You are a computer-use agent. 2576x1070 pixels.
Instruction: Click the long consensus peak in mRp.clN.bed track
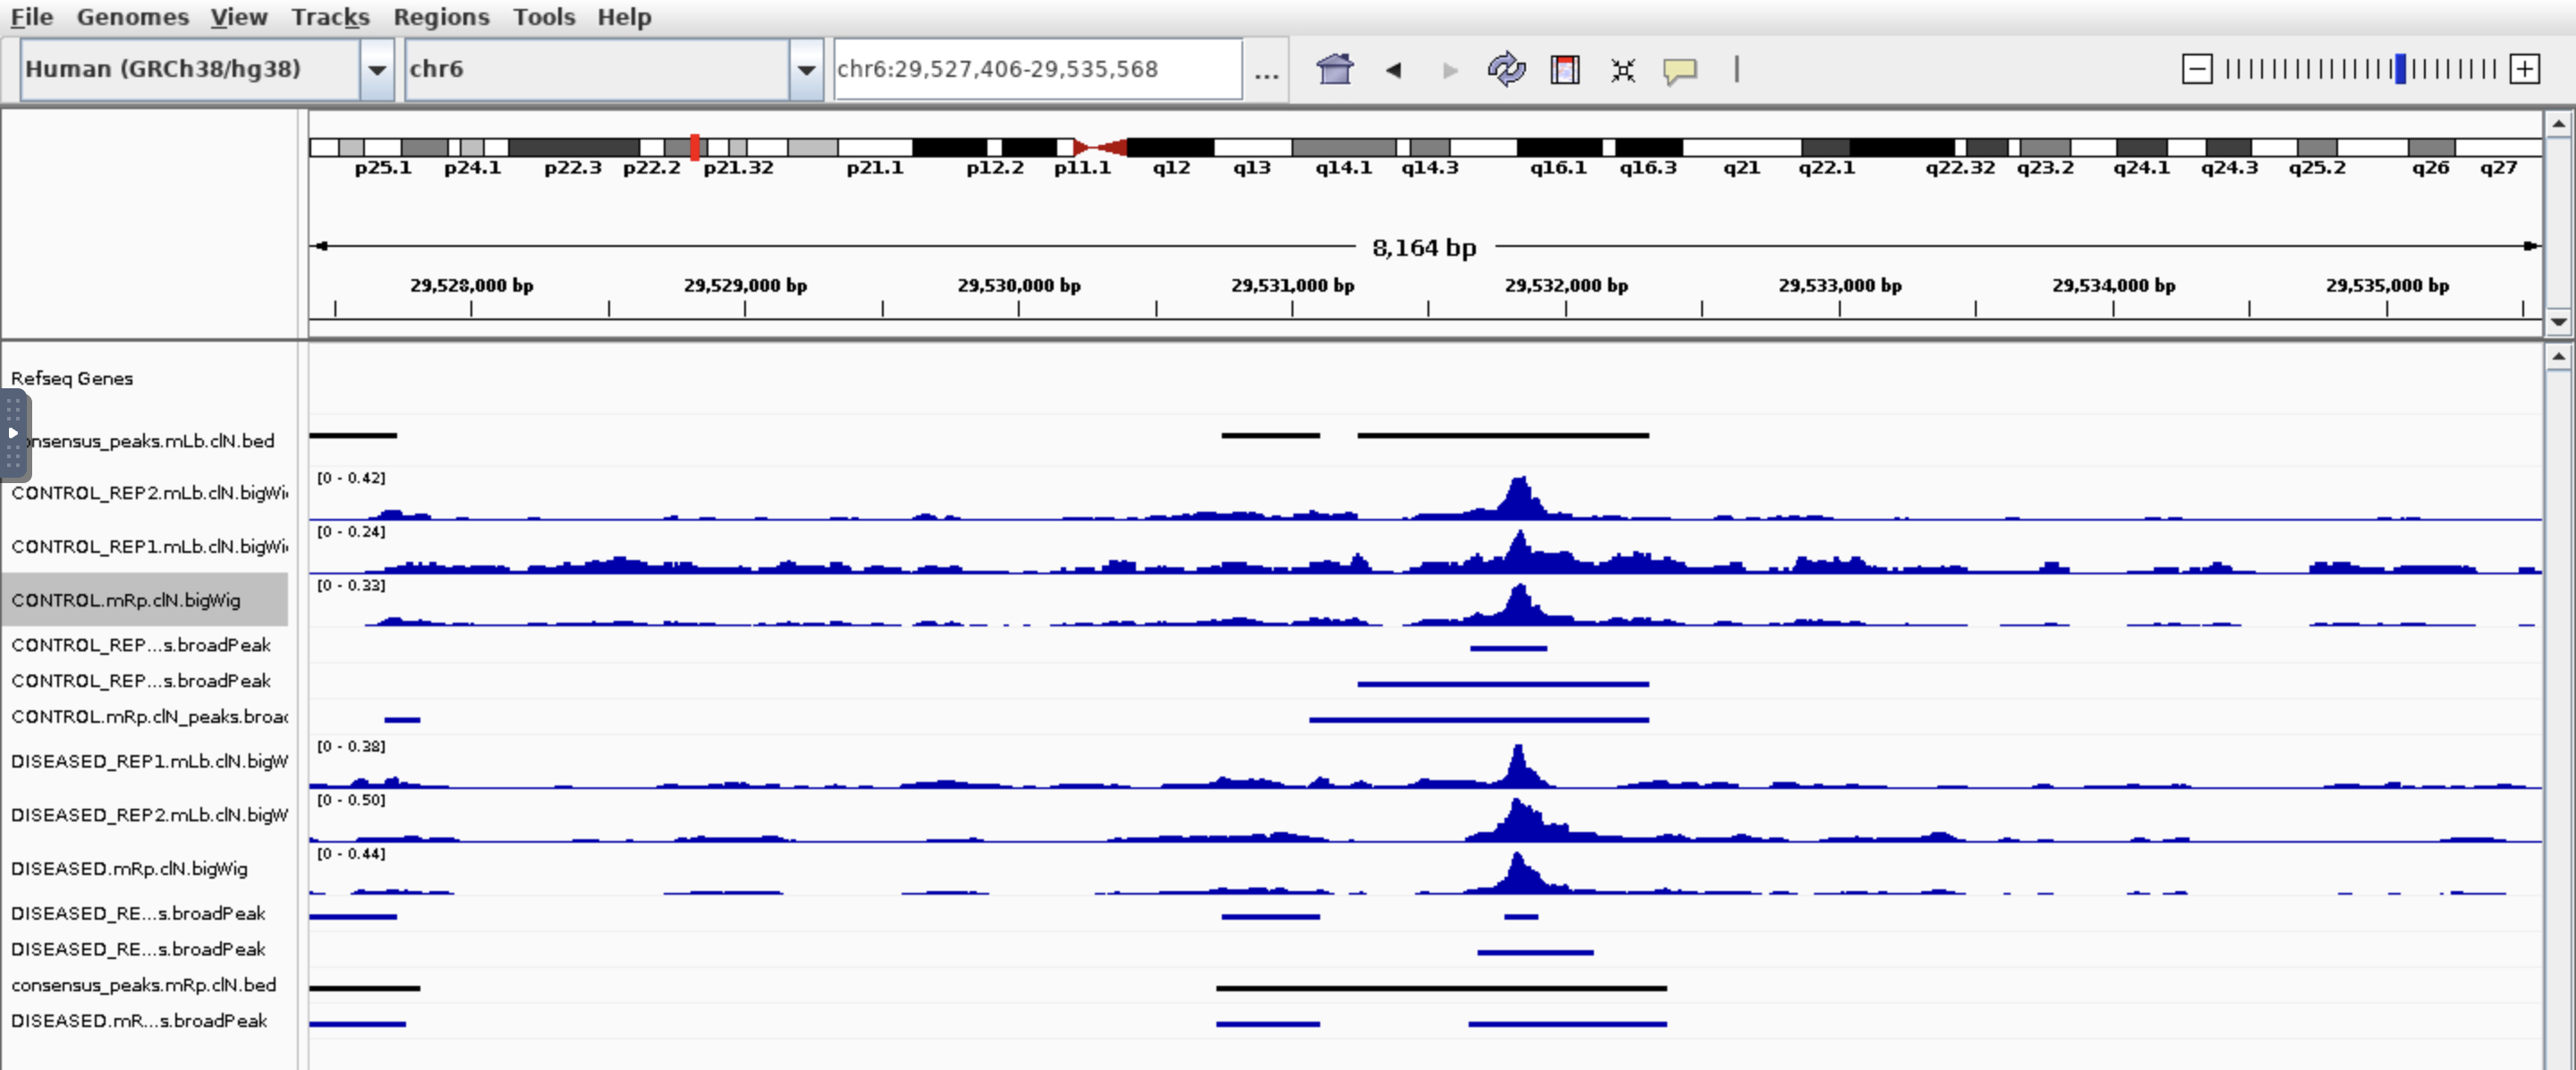coord(1441,988)
